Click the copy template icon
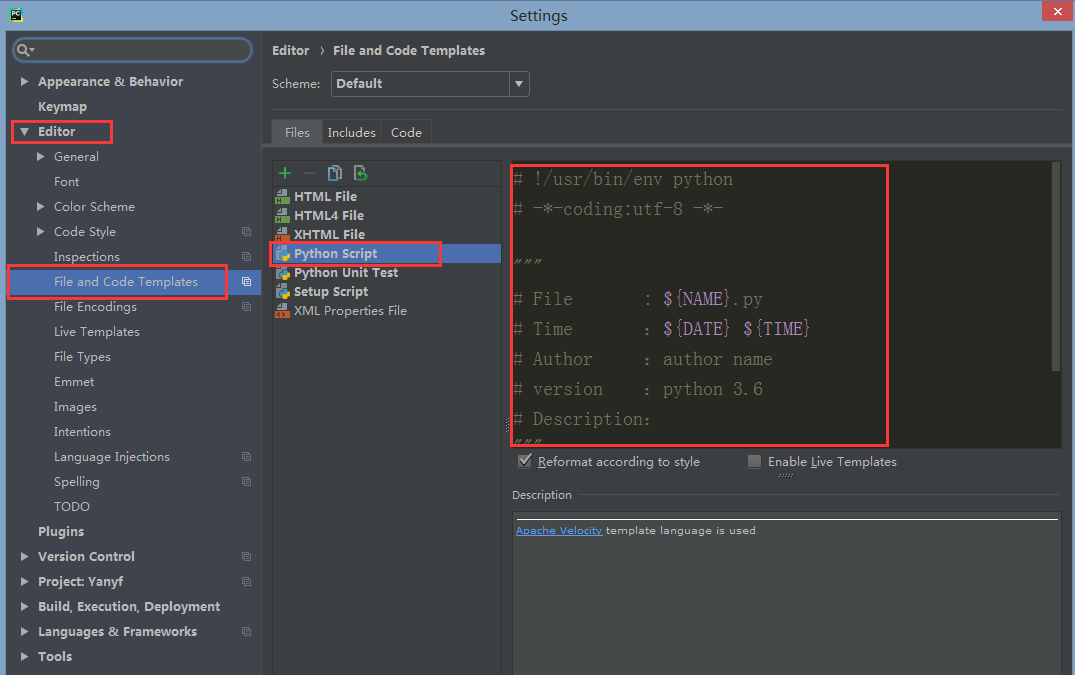Viewport: 1075px width, 675px height. coord(335,173)
